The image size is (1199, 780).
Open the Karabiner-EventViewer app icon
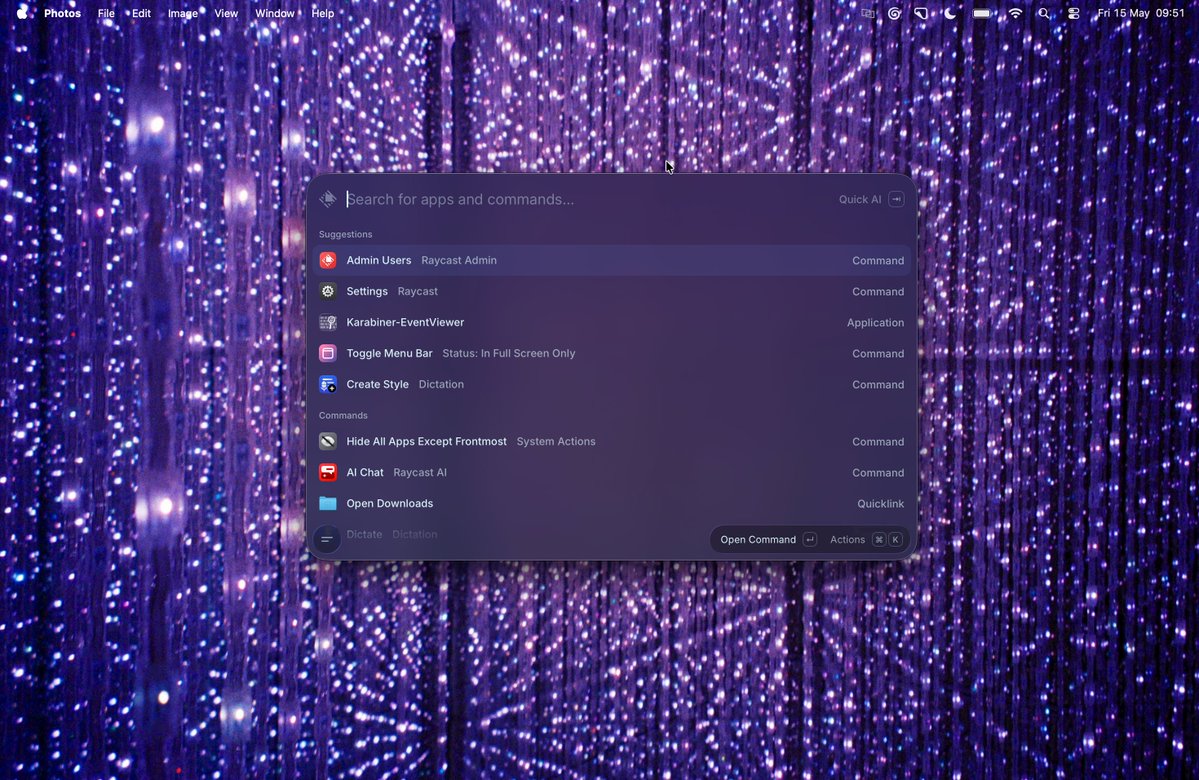click(x=328, y=323)
